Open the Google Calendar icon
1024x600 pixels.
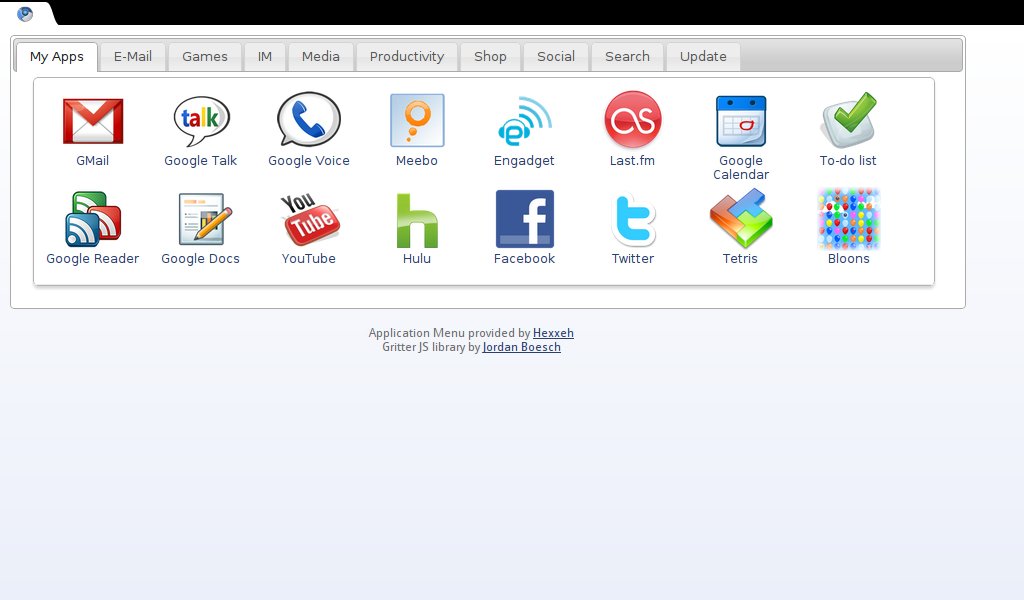point(741,121)
